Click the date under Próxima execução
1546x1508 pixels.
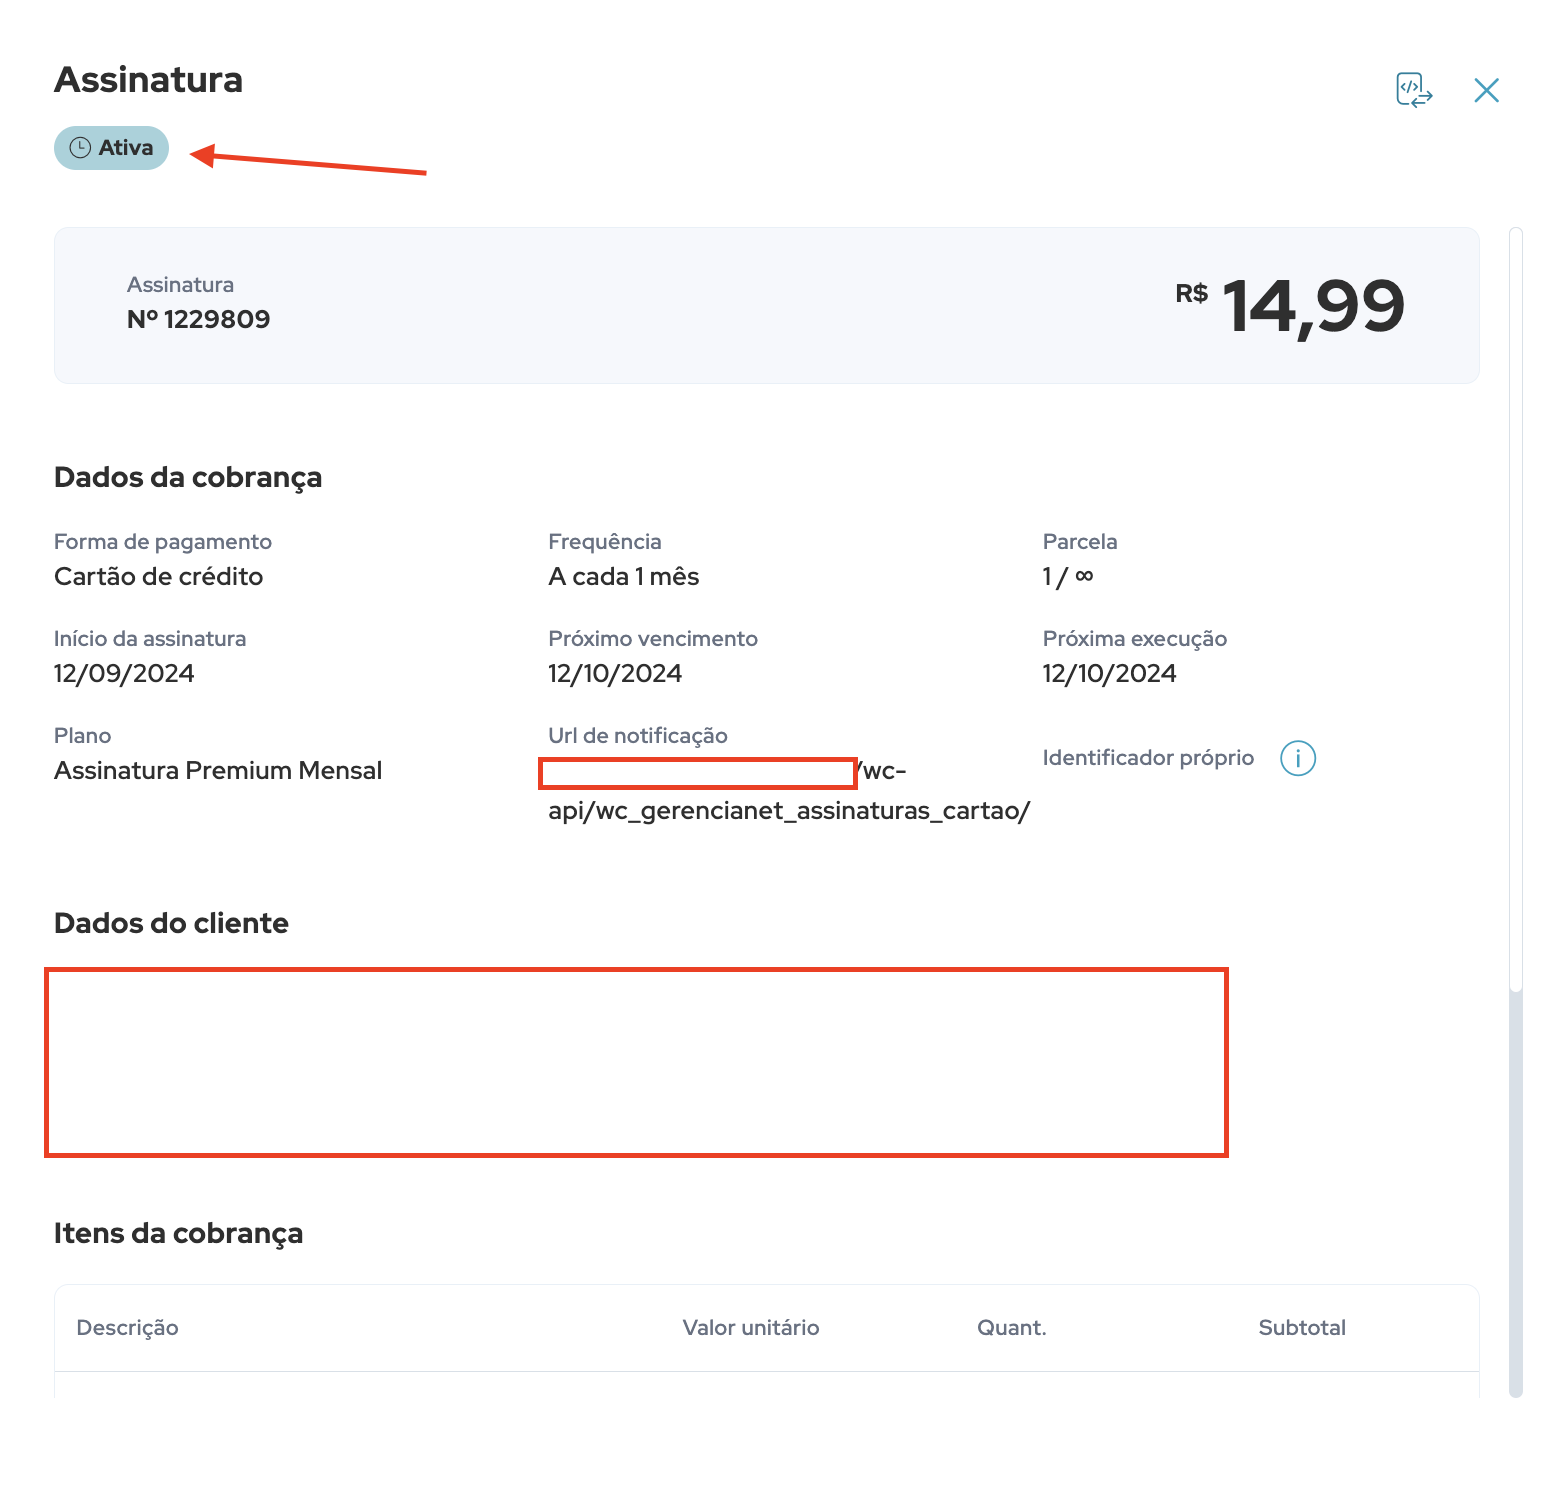pos(1109,674)
